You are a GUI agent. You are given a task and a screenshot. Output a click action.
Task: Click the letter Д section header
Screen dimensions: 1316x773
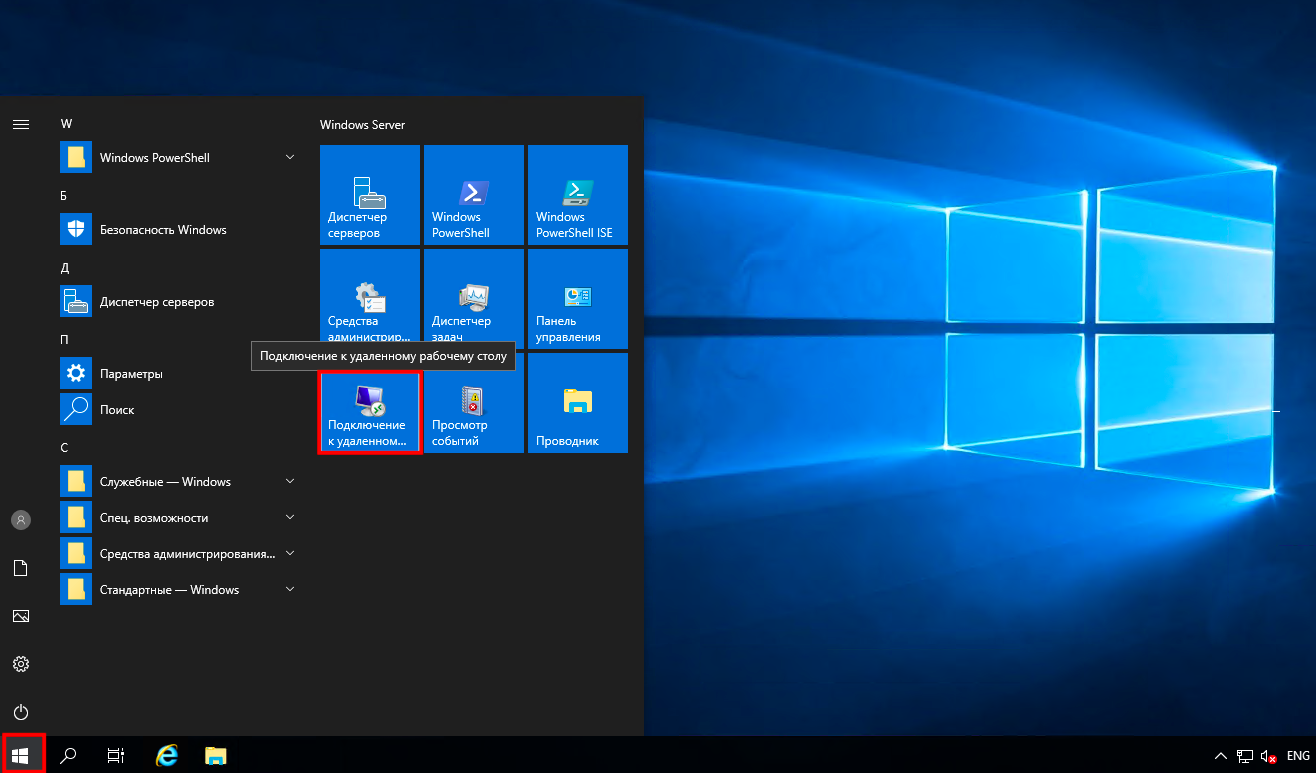click(65, 268)
